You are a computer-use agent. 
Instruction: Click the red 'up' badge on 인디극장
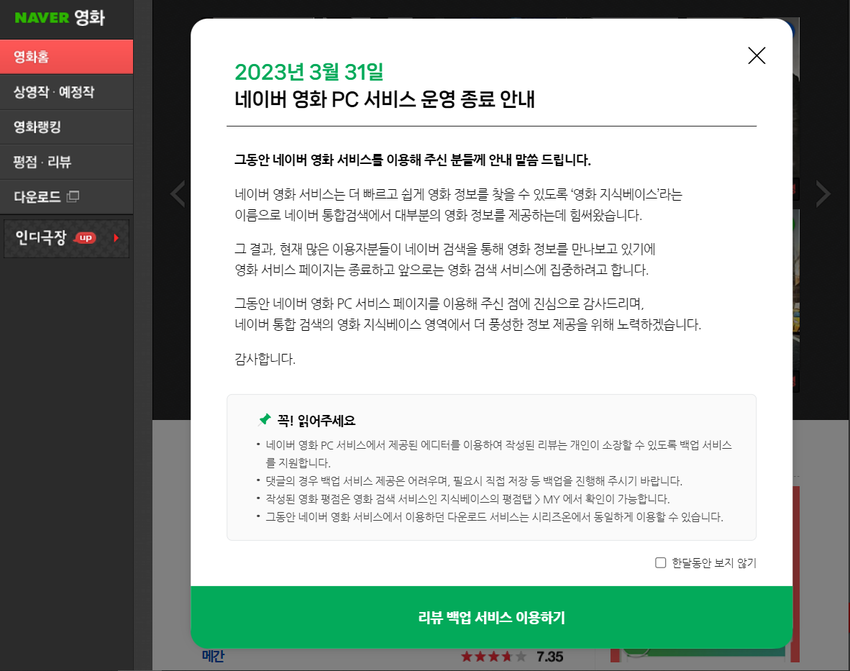(85, 238)
